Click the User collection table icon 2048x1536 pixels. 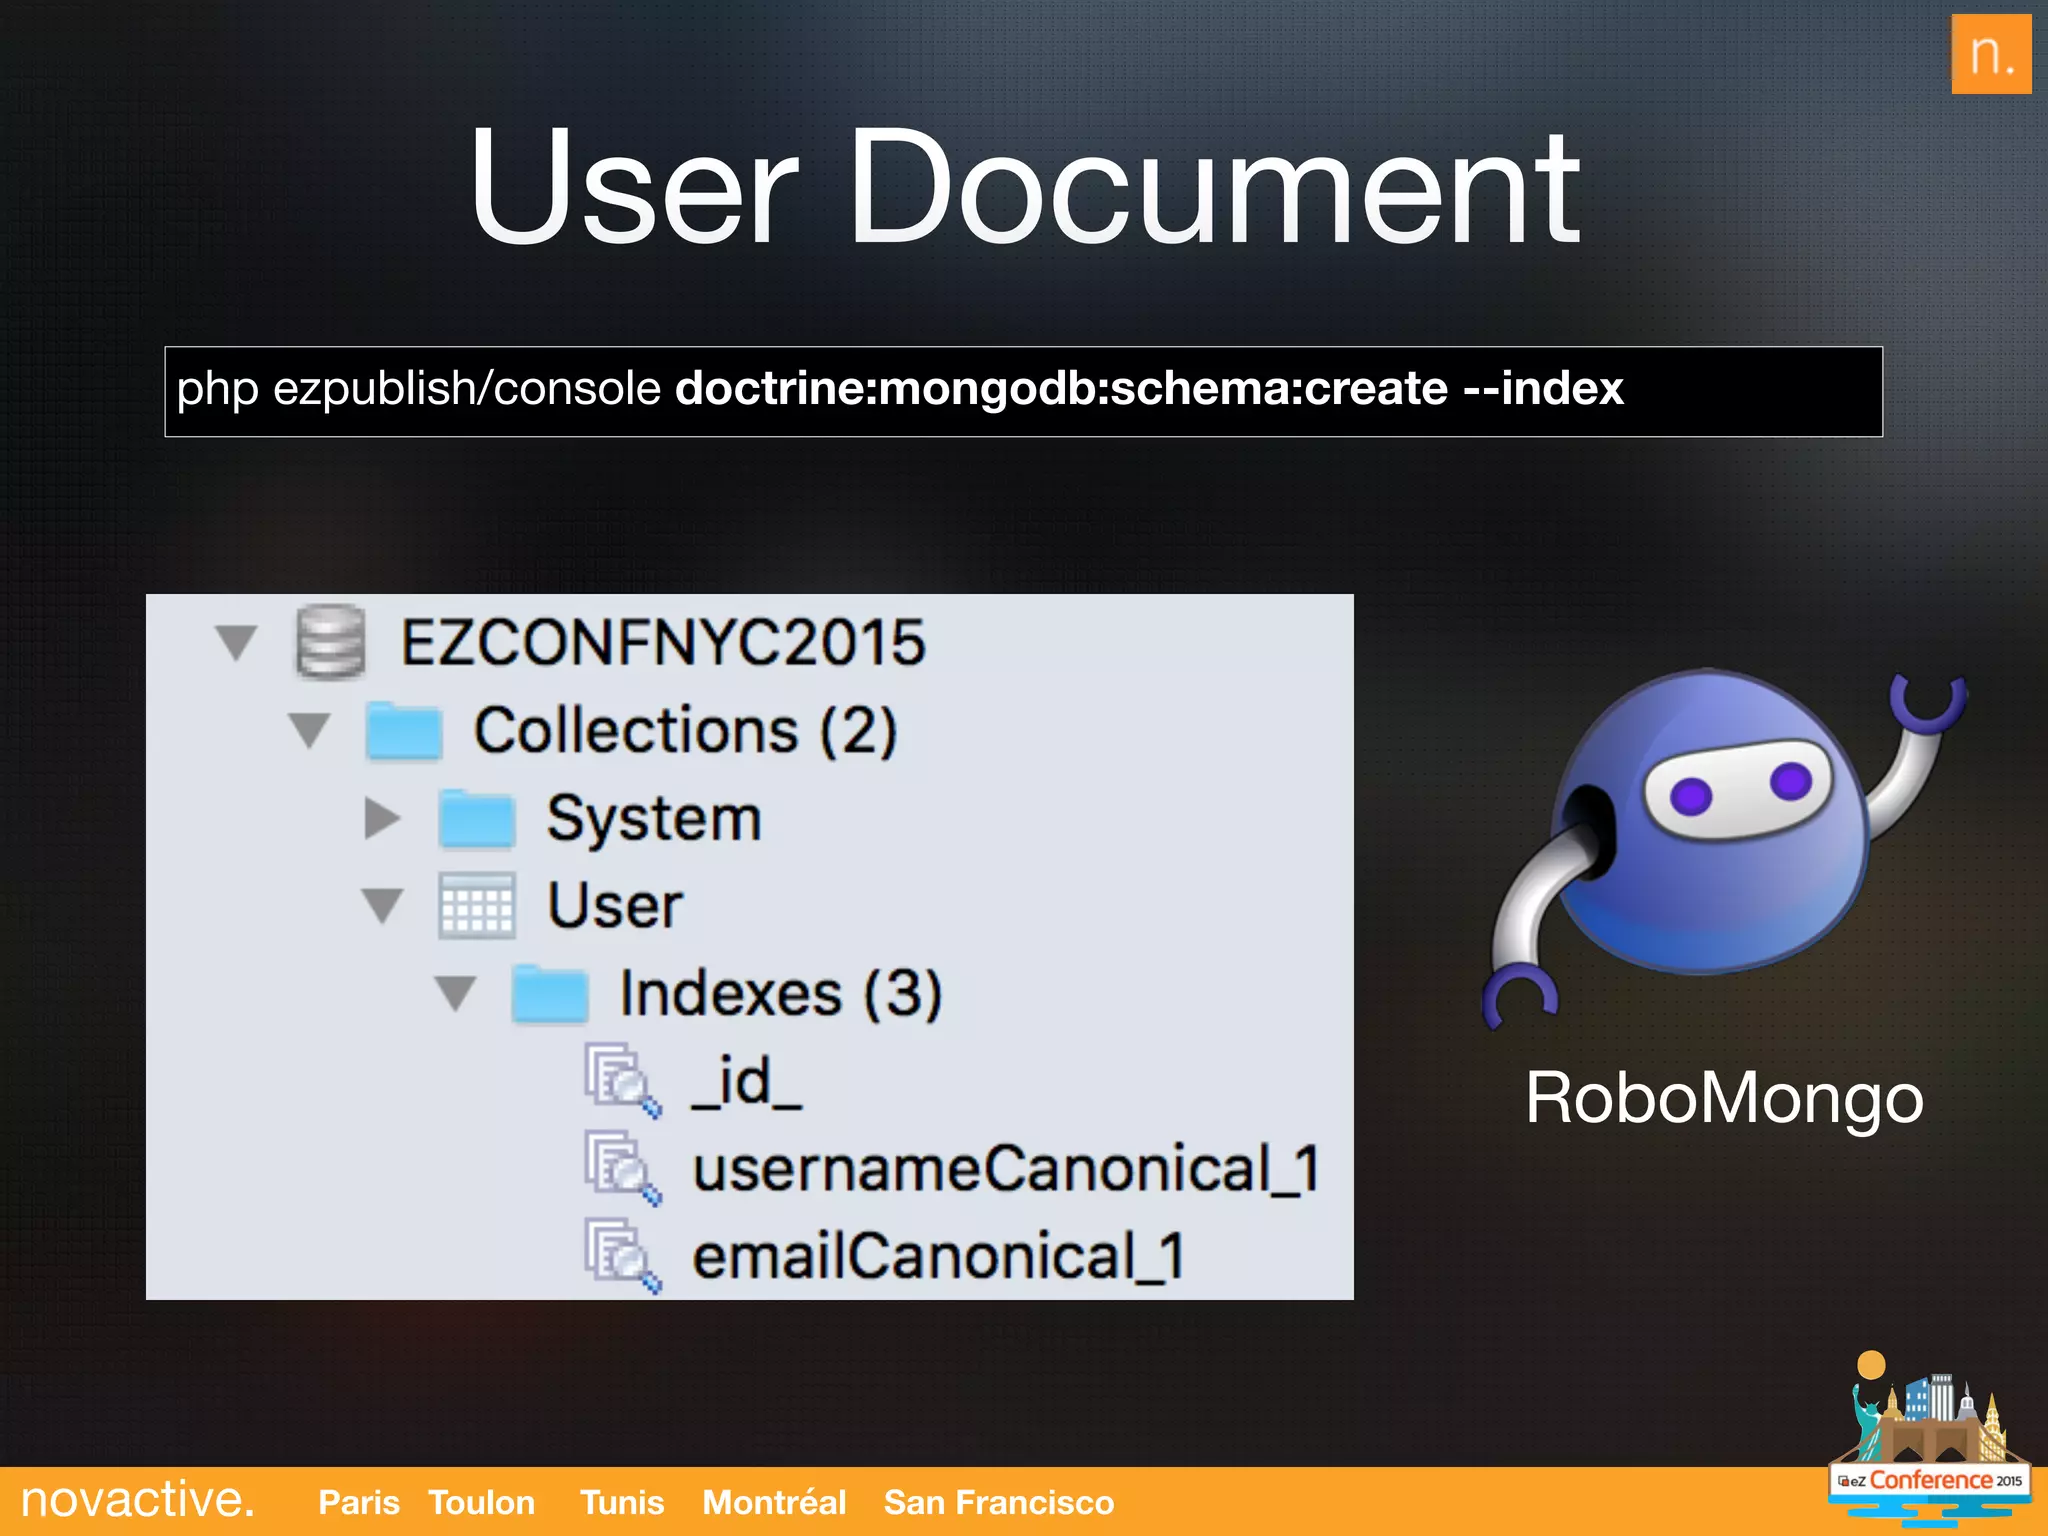click(x=477, y=905)
